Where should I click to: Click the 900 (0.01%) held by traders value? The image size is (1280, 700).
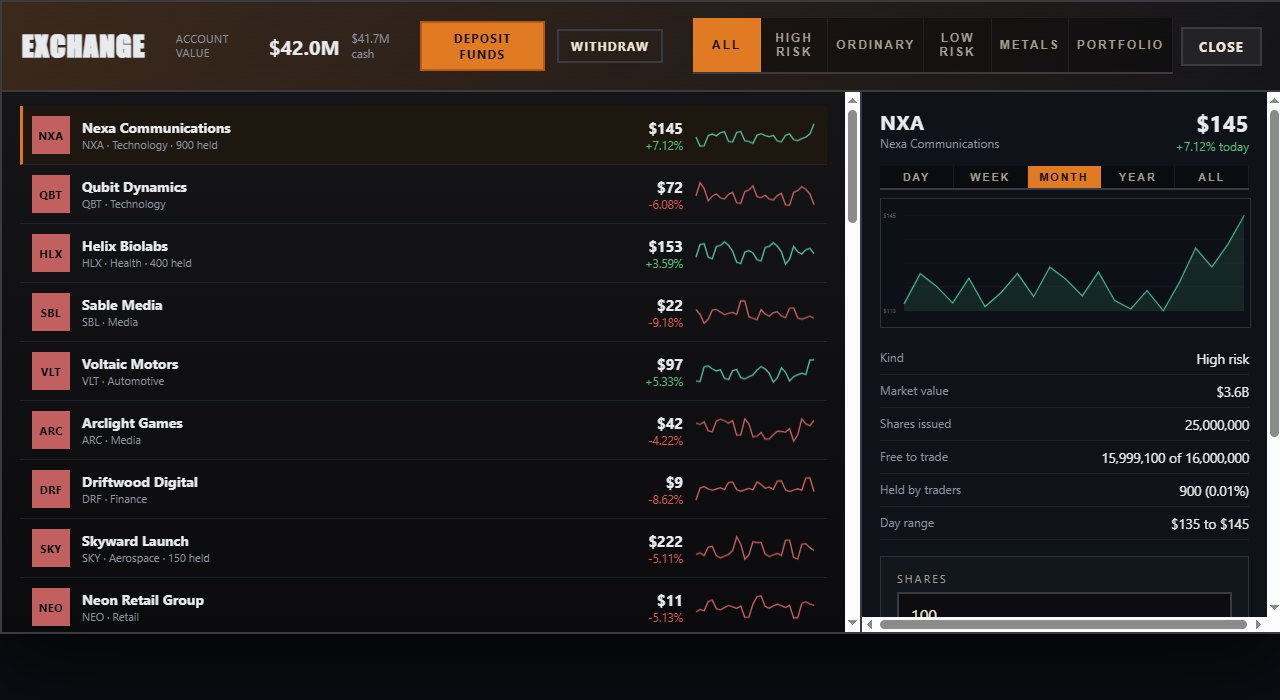tap(1214, 491)
